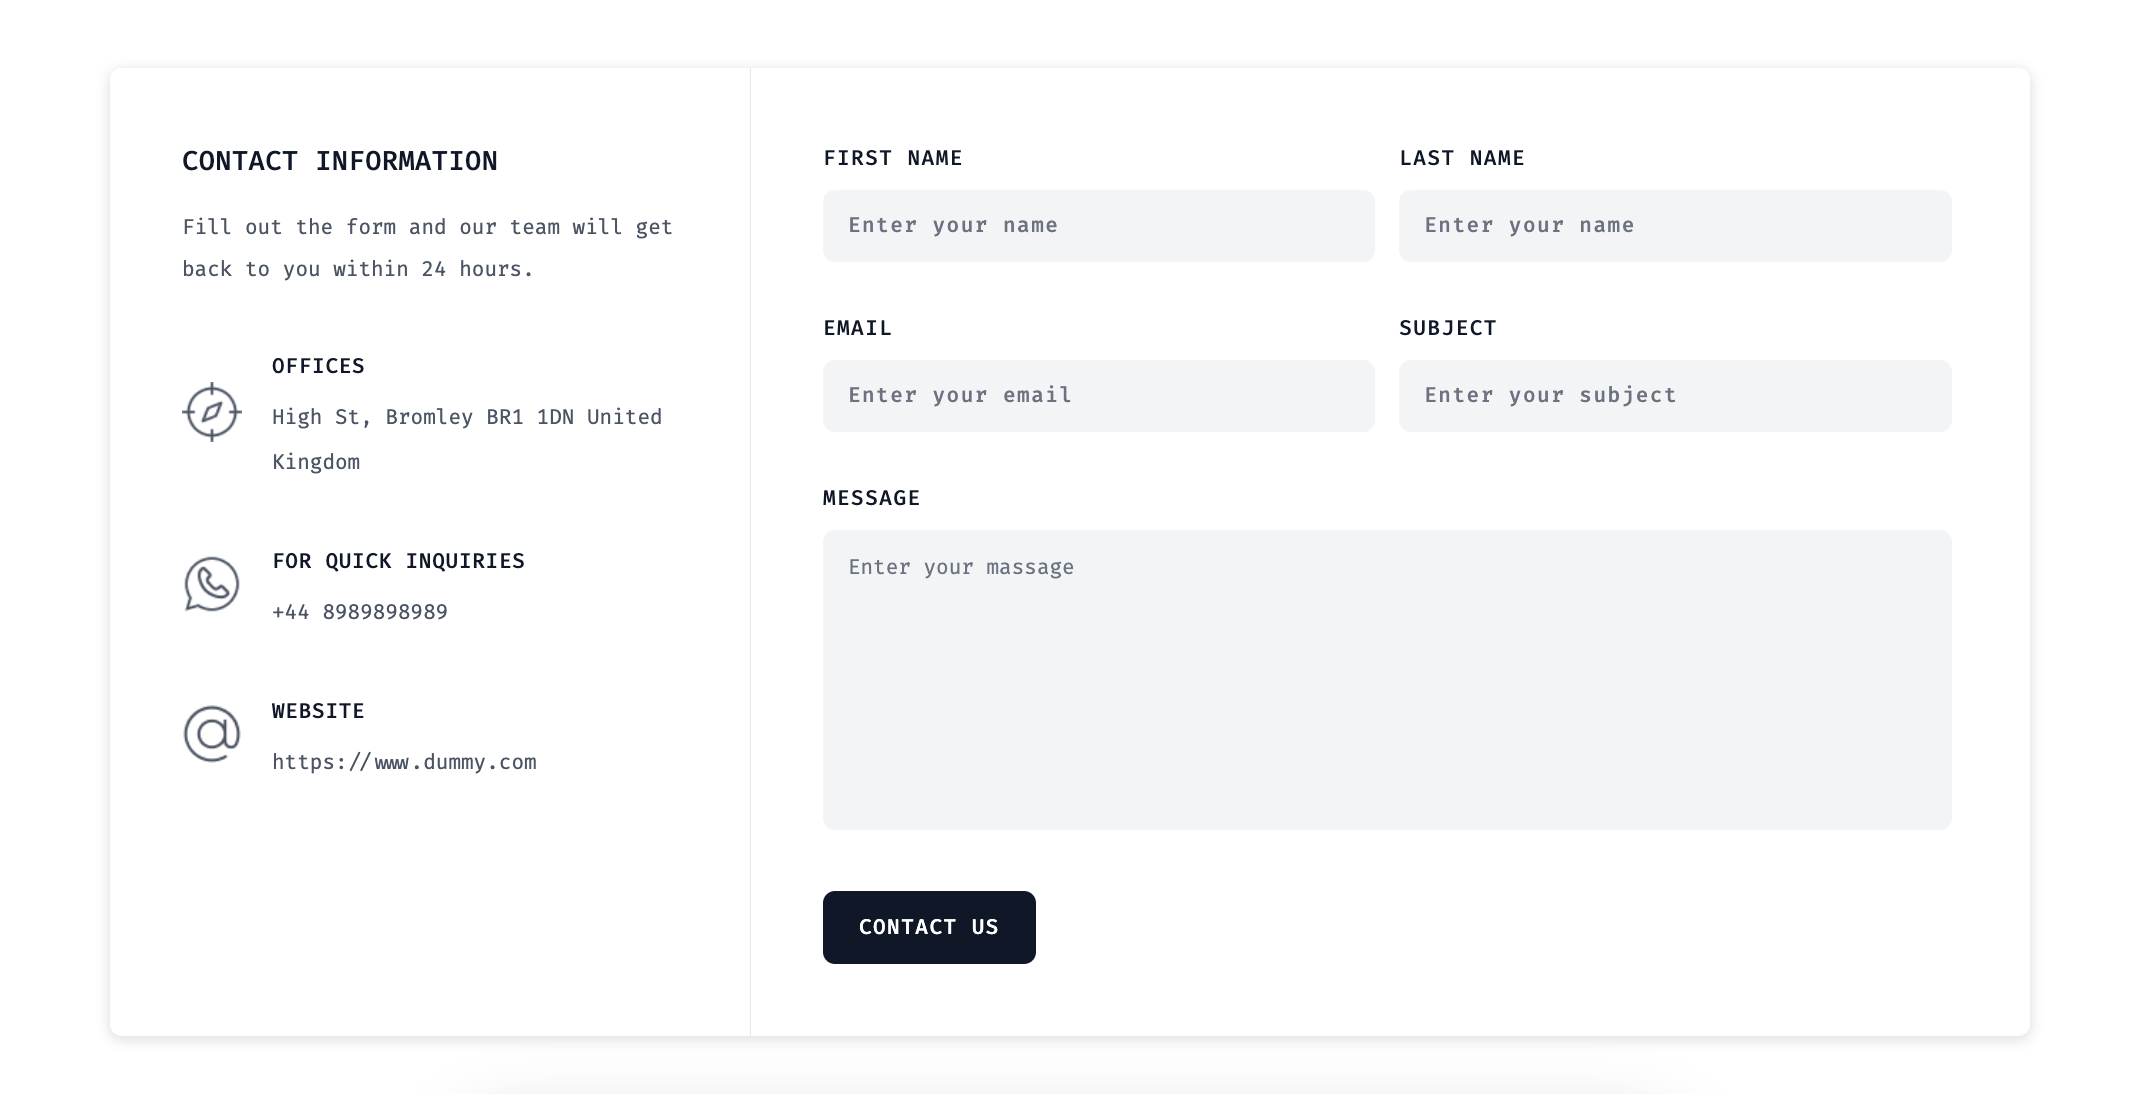Click the at-sign website icon
2156x1094 pixels.
(x=212, y=734)
